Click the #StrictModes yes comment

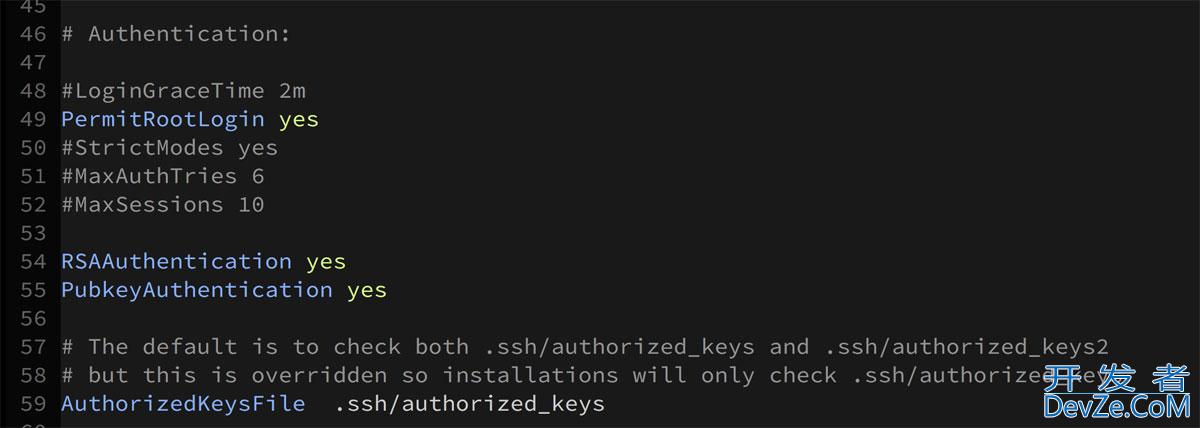click(169, 148)
